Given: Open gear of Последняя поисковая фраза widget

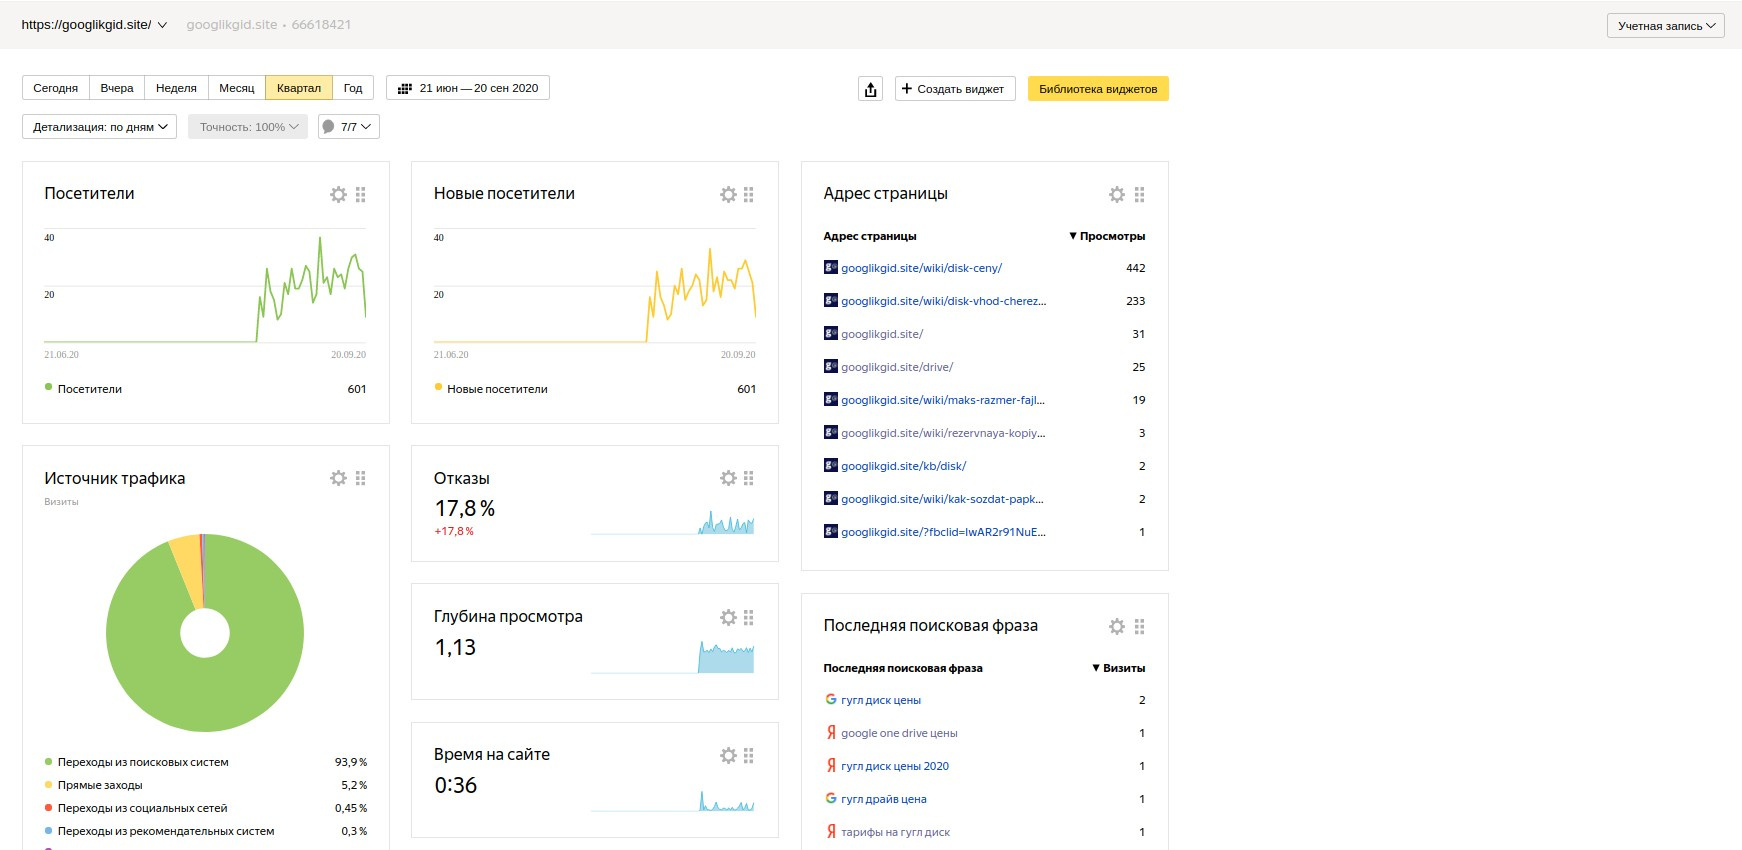Looking at the screenshot, I should pyautogui.click(x=1117, y=627).
